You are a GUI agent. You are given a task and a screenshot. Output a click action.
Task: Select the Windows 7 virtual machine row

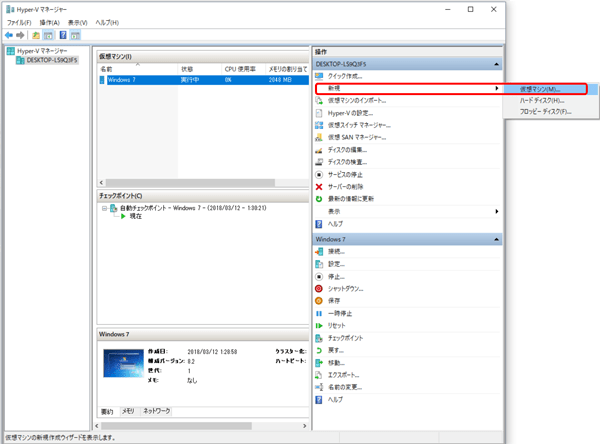coord(204,80)
